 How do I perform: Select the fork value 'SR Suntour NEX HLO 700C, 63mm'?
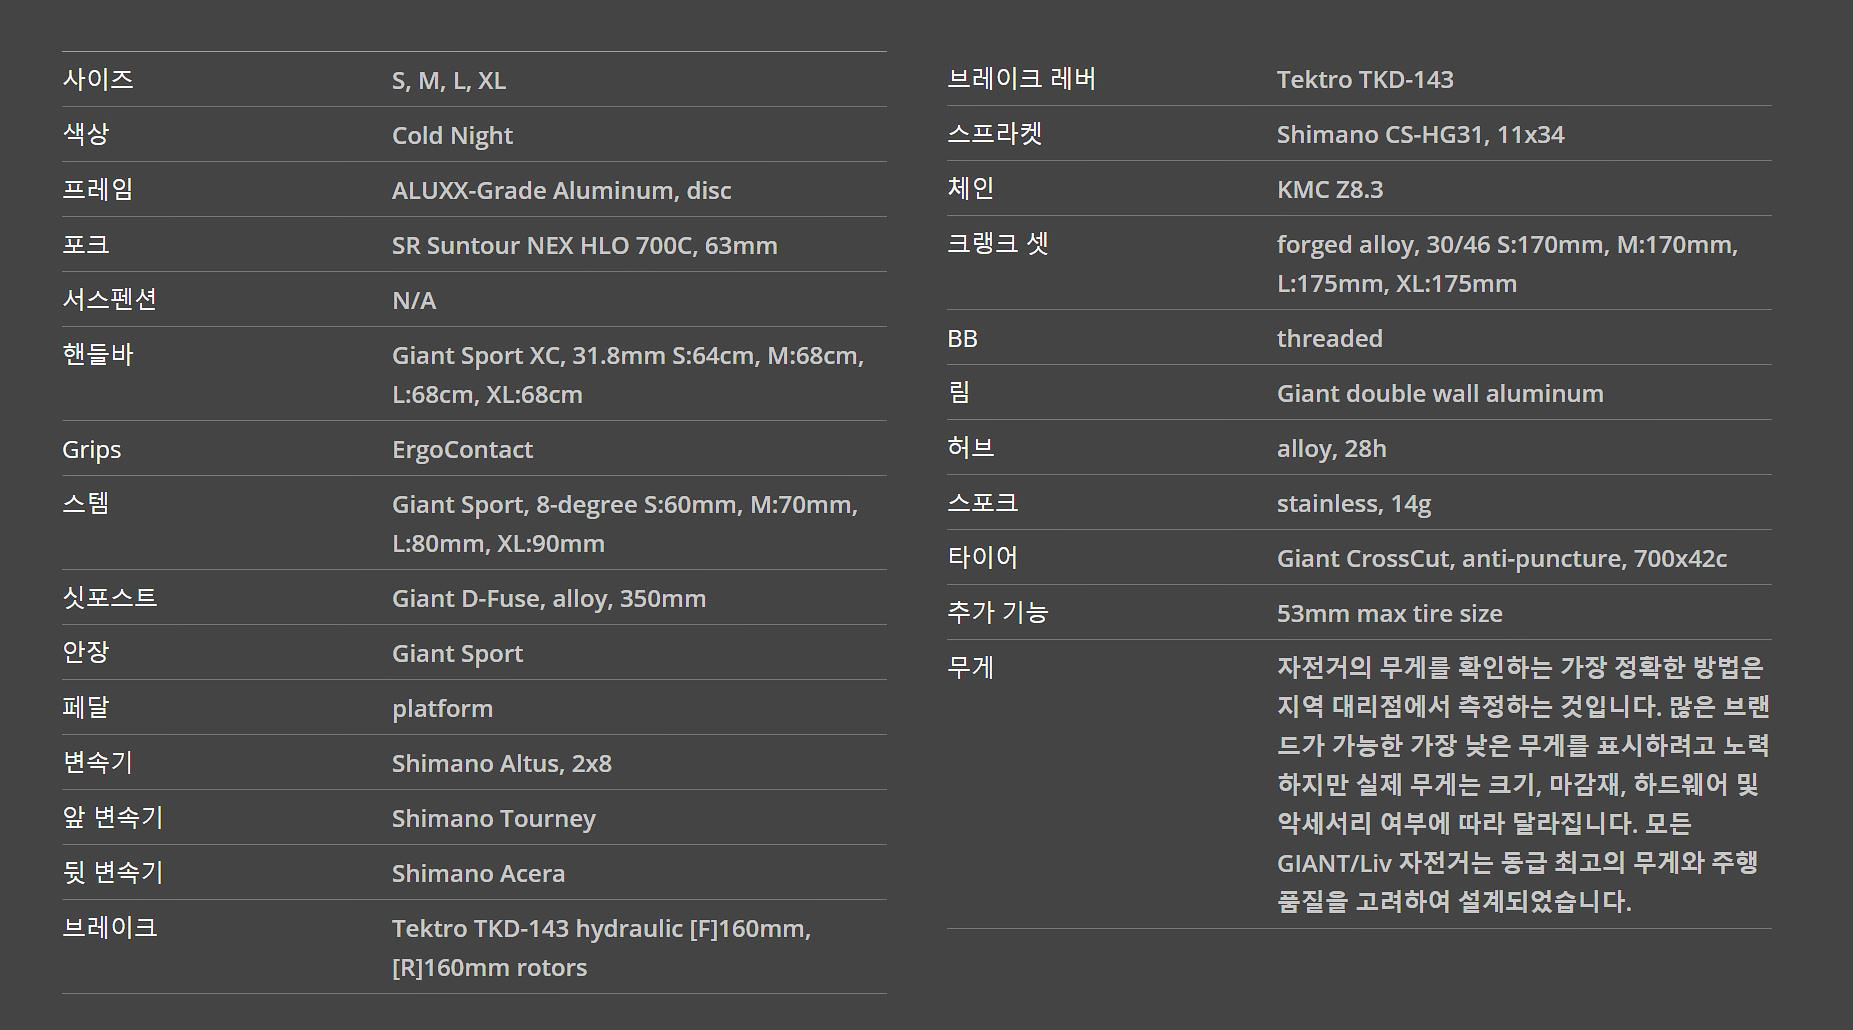584,246
